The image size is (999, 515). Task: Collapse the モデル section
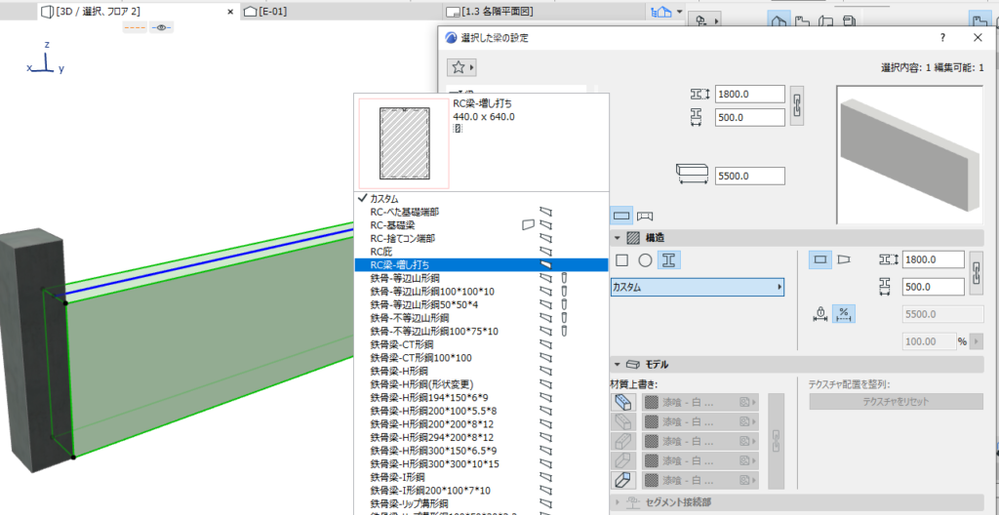pyautogui.click(x=617, y=365)
